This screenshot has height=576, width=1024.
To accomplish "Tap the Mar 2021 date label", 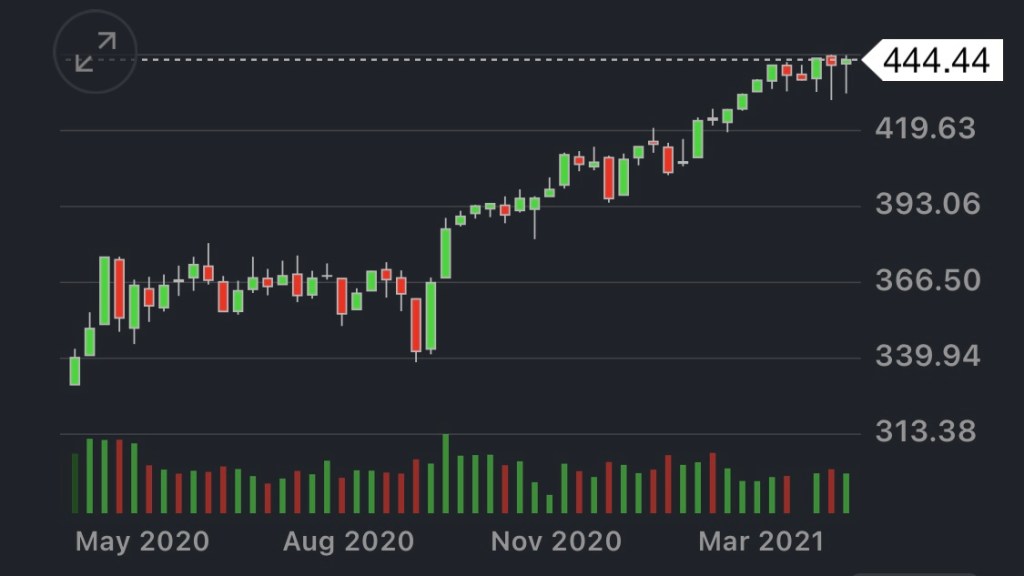I will (x=760, y=542).
